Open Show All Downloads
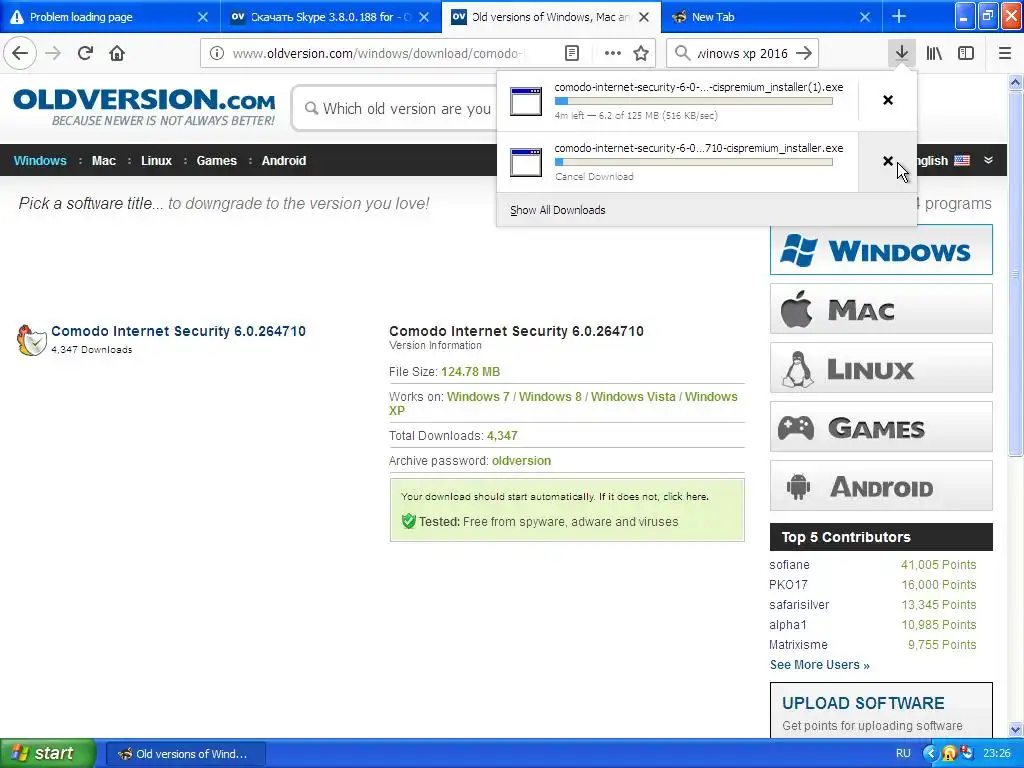This screenshot has height=768, width=1024. (x=558, y=210)
